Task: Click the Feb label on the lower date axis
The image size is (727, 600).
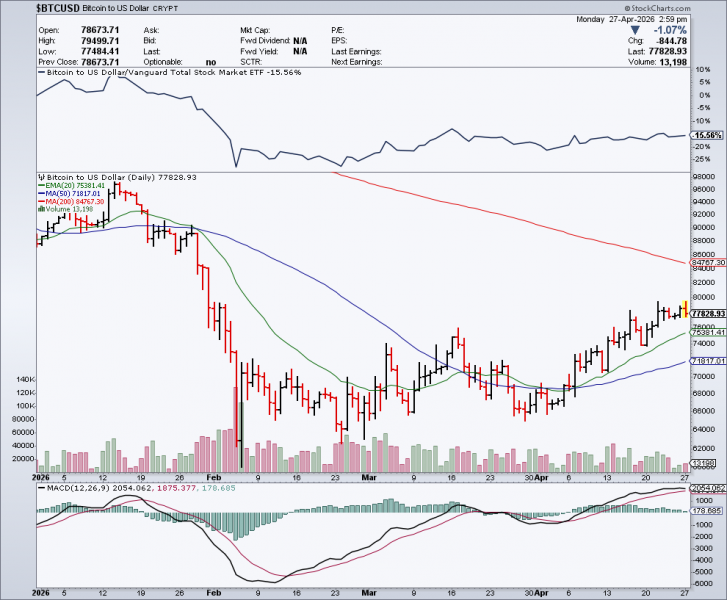Action: pos(214,593)
